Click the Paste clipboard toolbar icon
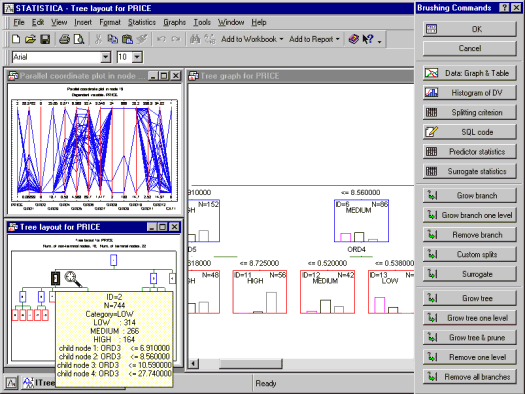 pos(127,39)
